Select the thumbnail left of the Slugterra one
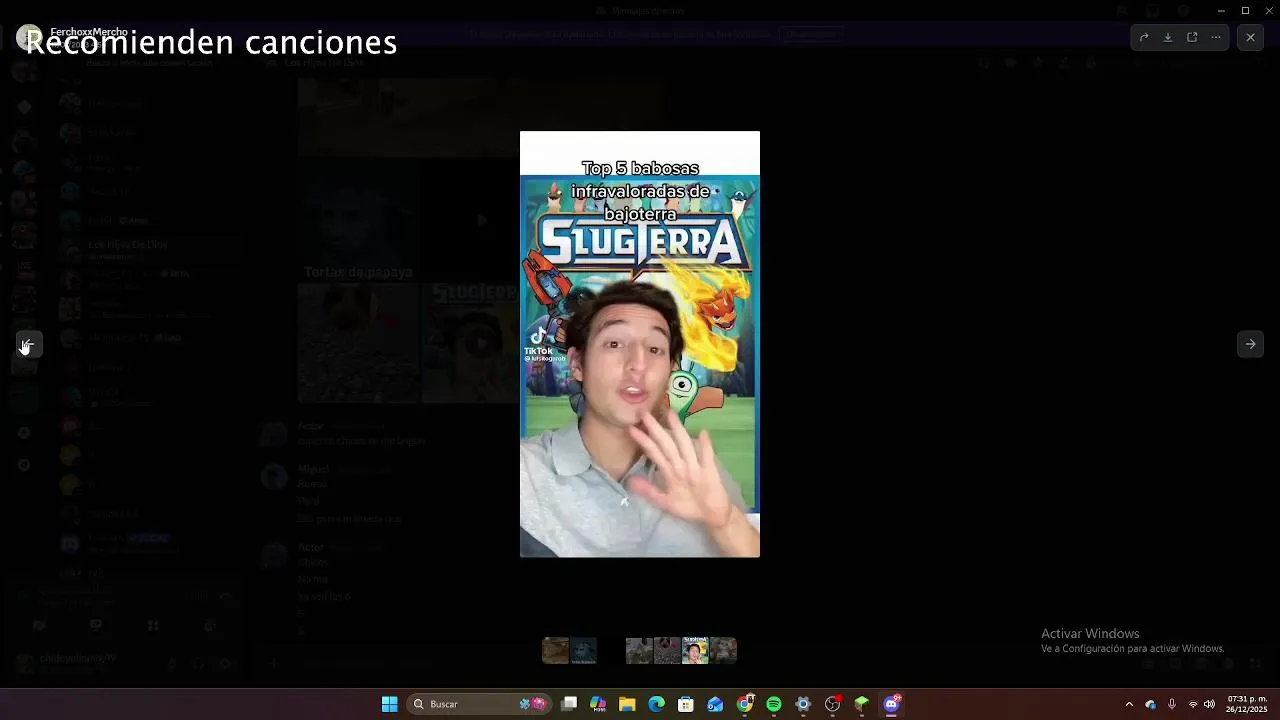 [x=667, y=651]
